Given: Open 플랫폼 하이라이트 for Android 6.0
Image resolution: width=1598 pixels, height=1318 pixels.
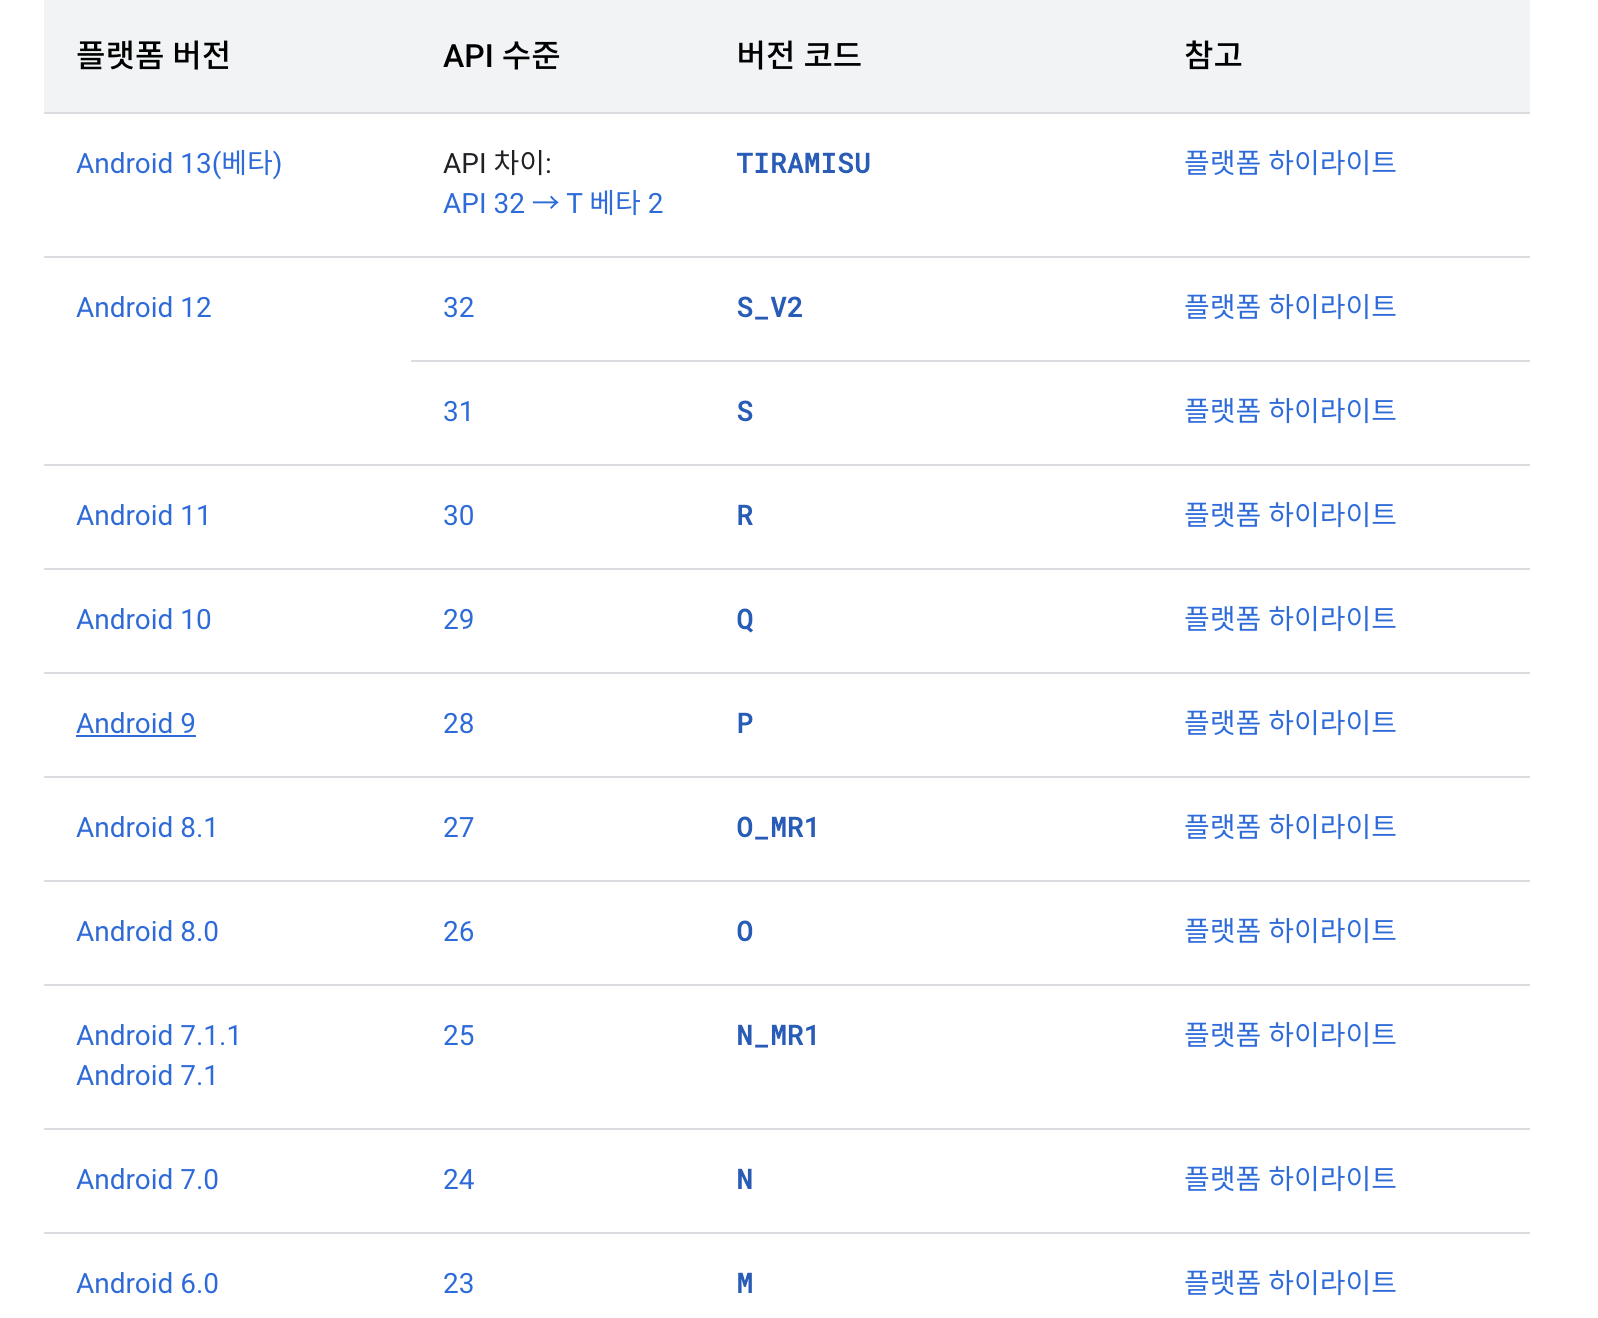Looking at the screenshot, I should [1290, 1282].
